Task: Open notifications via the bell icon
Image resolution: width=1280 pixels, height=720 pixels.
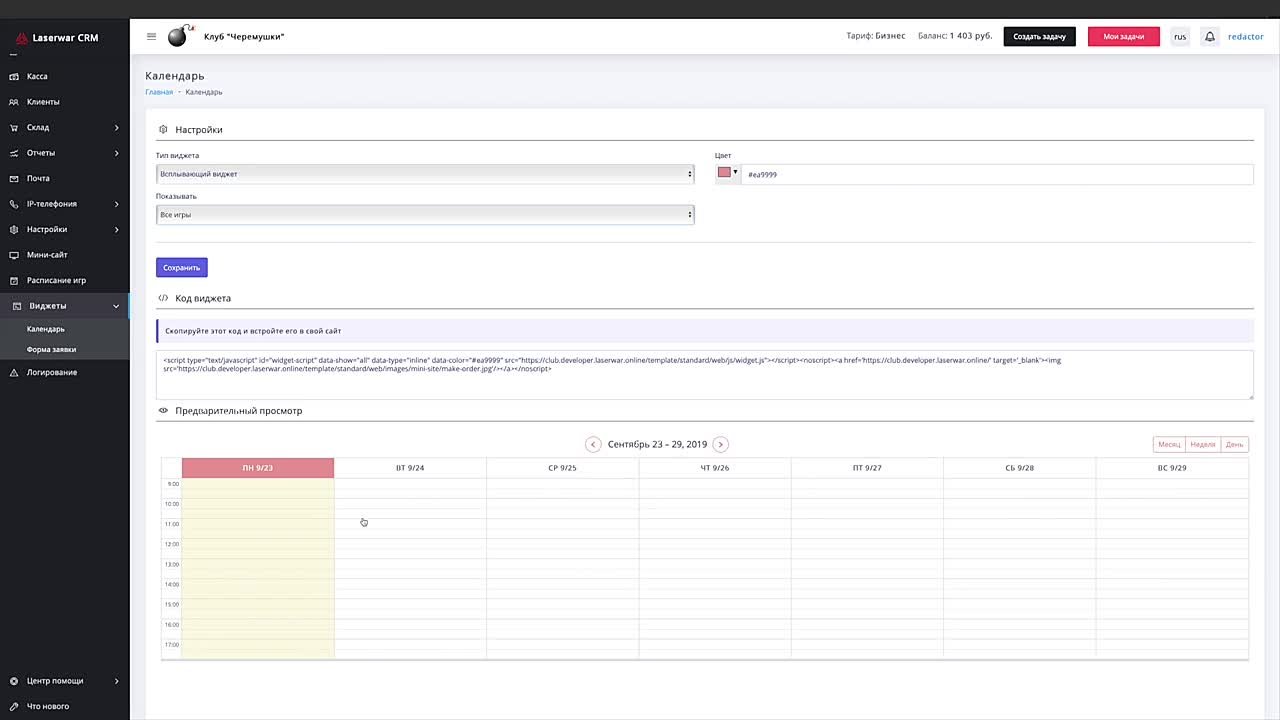Action: [x=1209, y=36]
